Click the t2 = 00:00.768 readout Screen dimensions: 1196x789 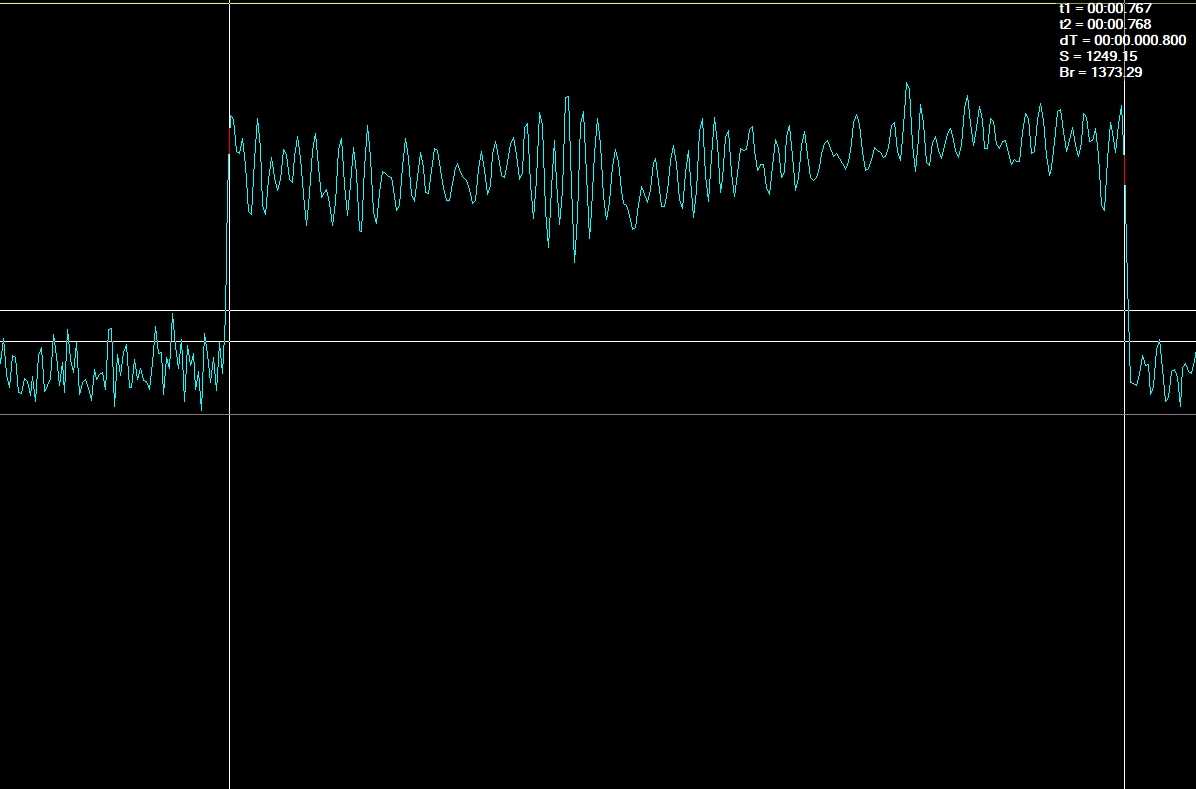tap(1105, 24)
